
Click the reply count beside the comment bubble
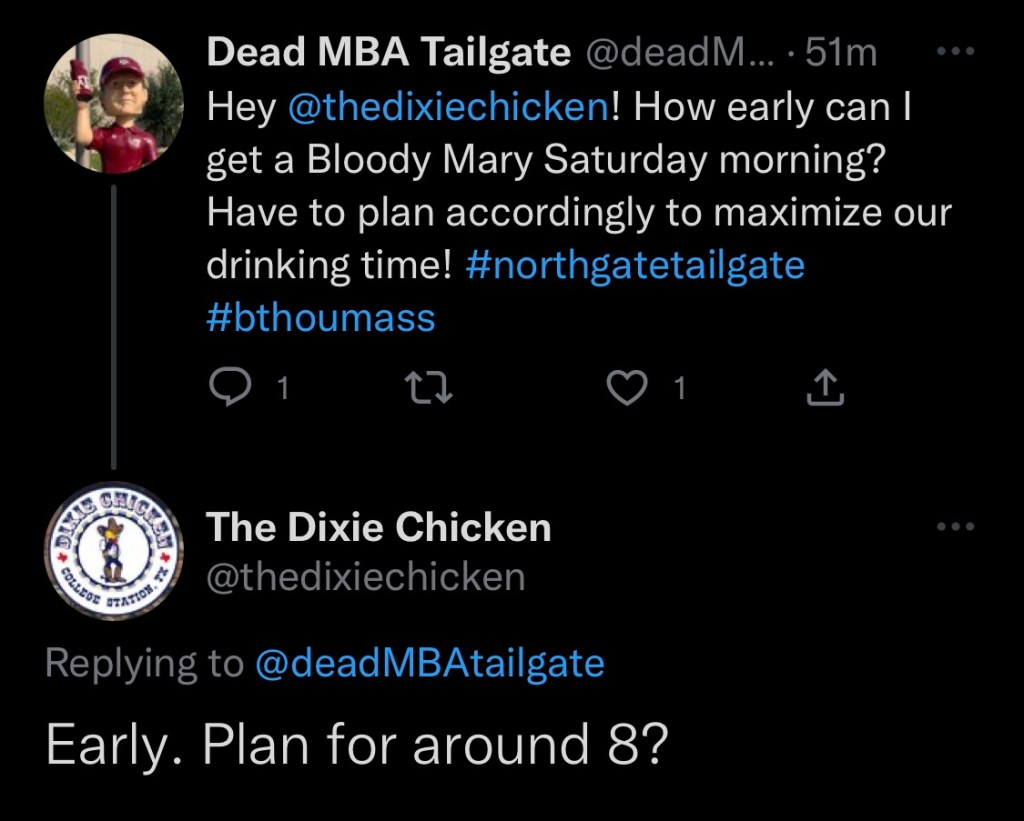click(282, 390)
